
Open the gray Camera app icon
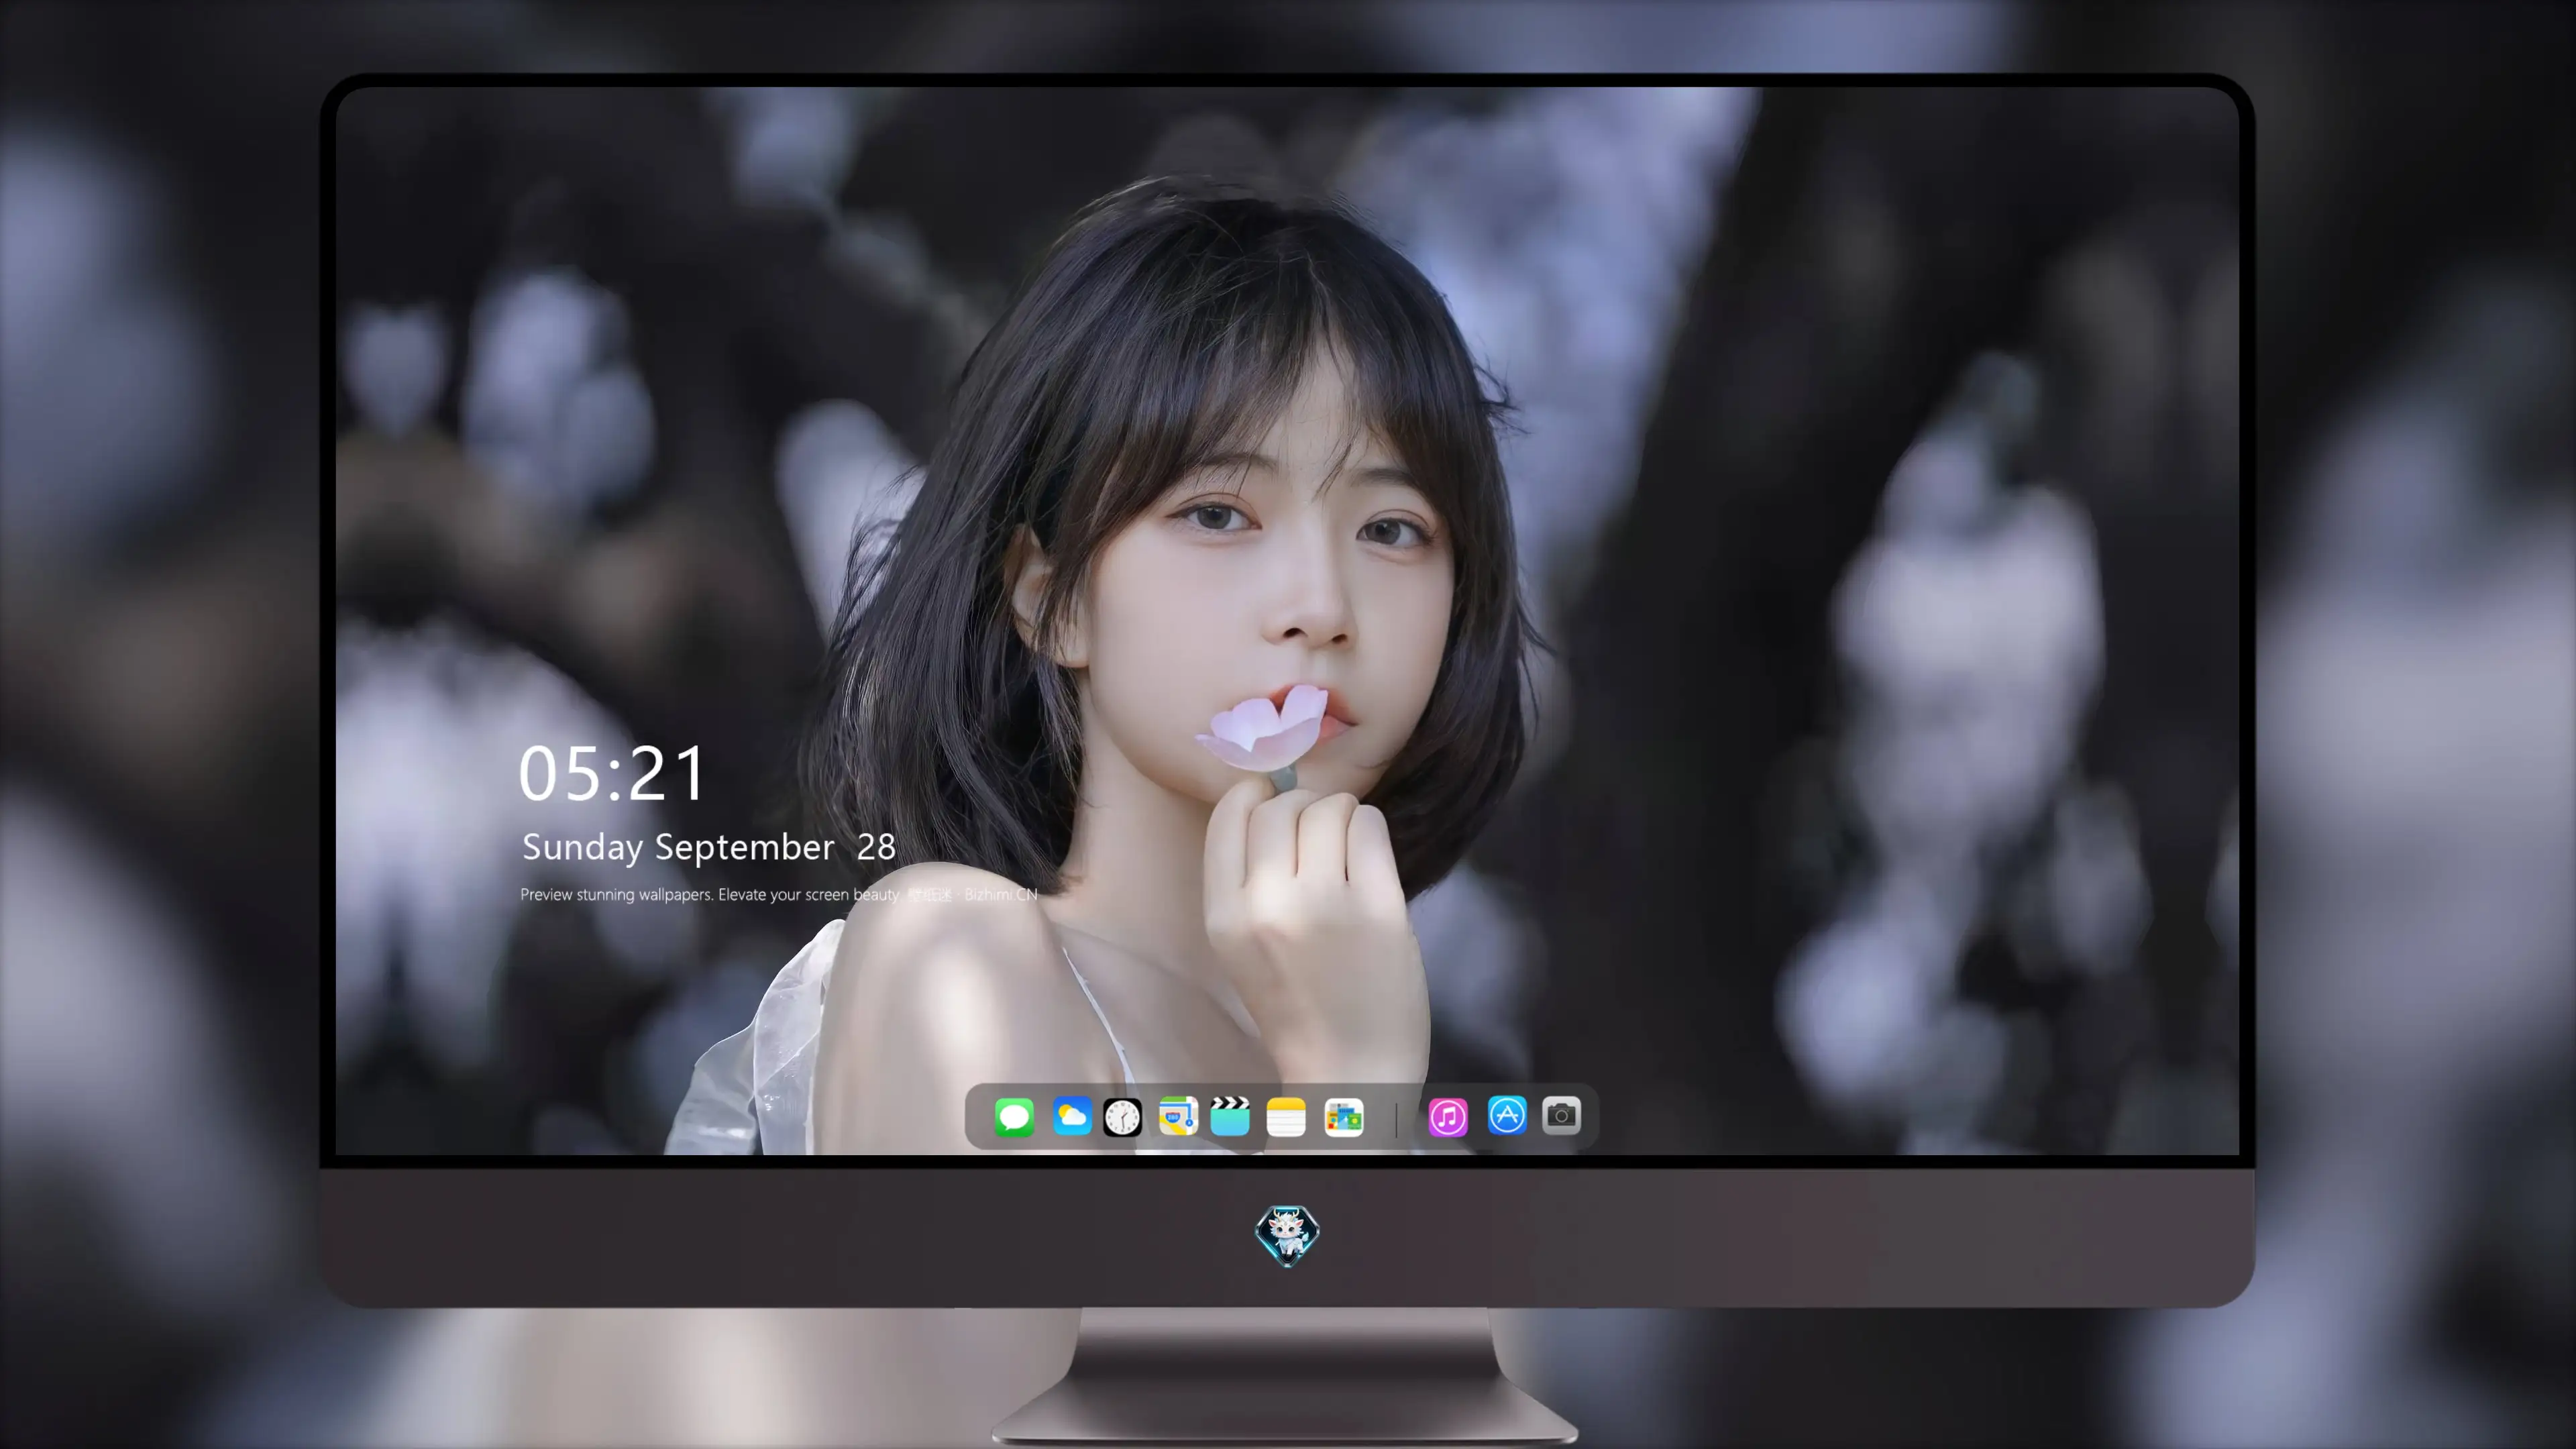tap(1561, 1115)
